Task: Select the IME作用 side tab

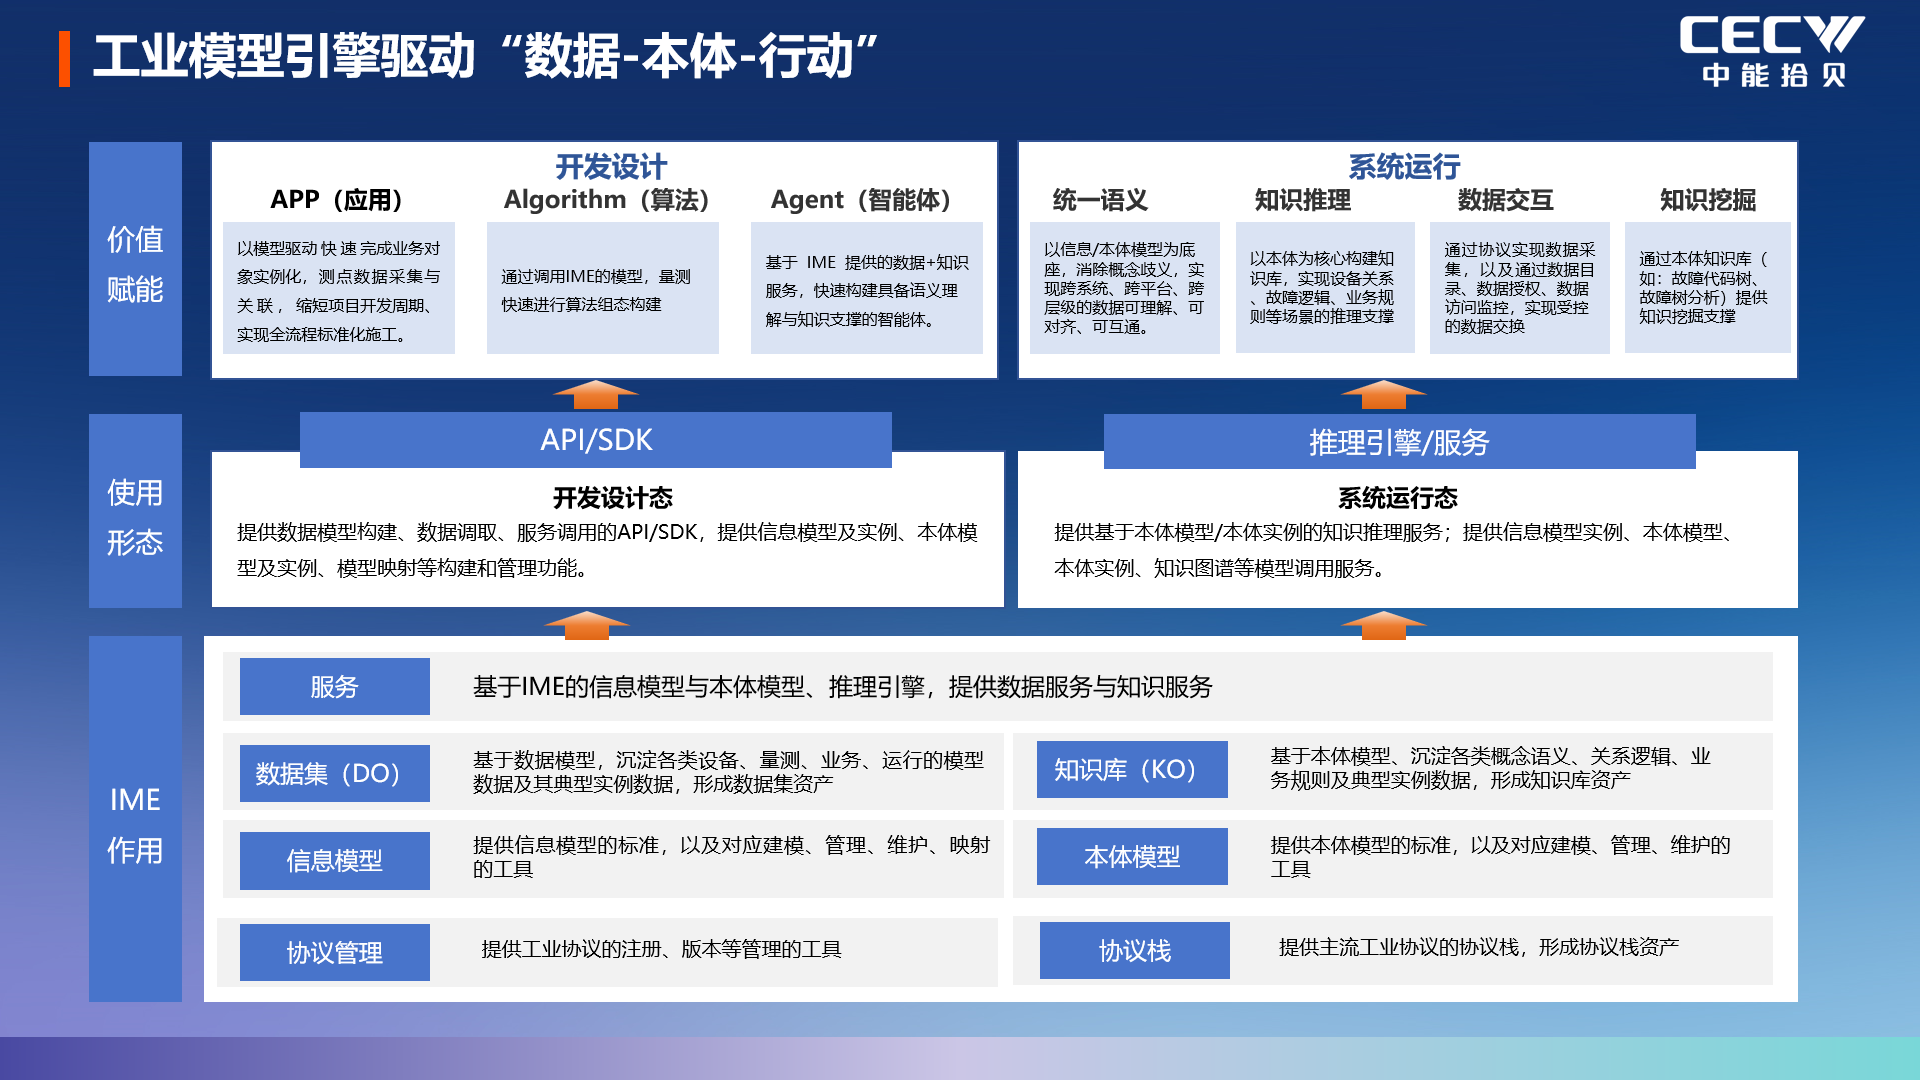Action: [x=135, y=819]
